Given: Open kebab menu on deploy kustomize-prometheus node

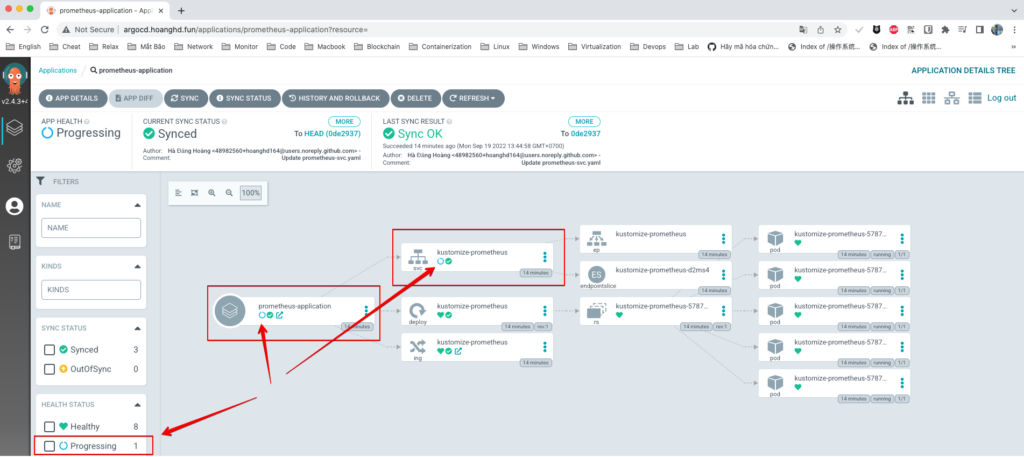Looking at the screenshot, I should point(545,311).
